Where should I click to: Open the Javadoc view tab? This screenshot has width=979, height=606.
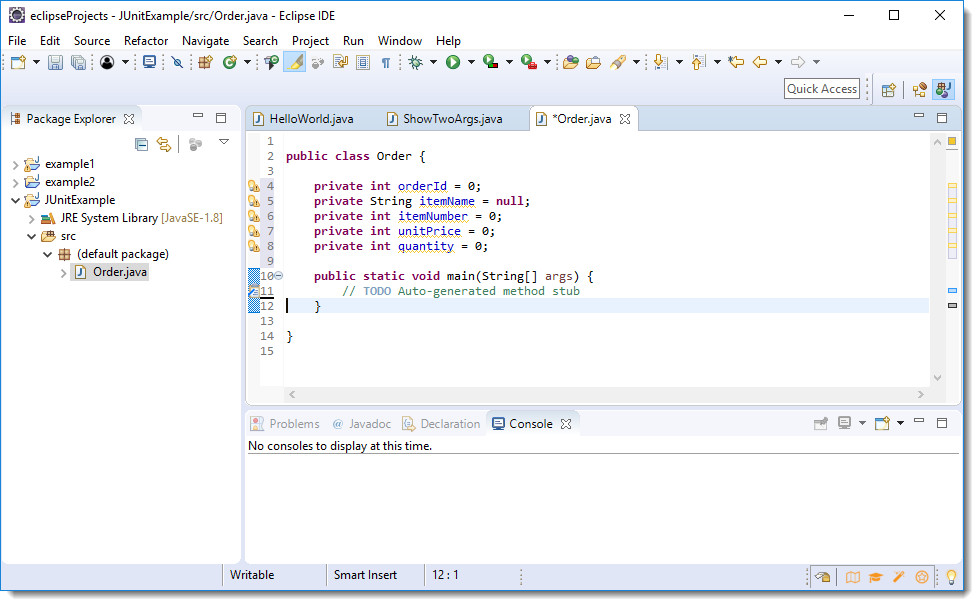(362, 424)
